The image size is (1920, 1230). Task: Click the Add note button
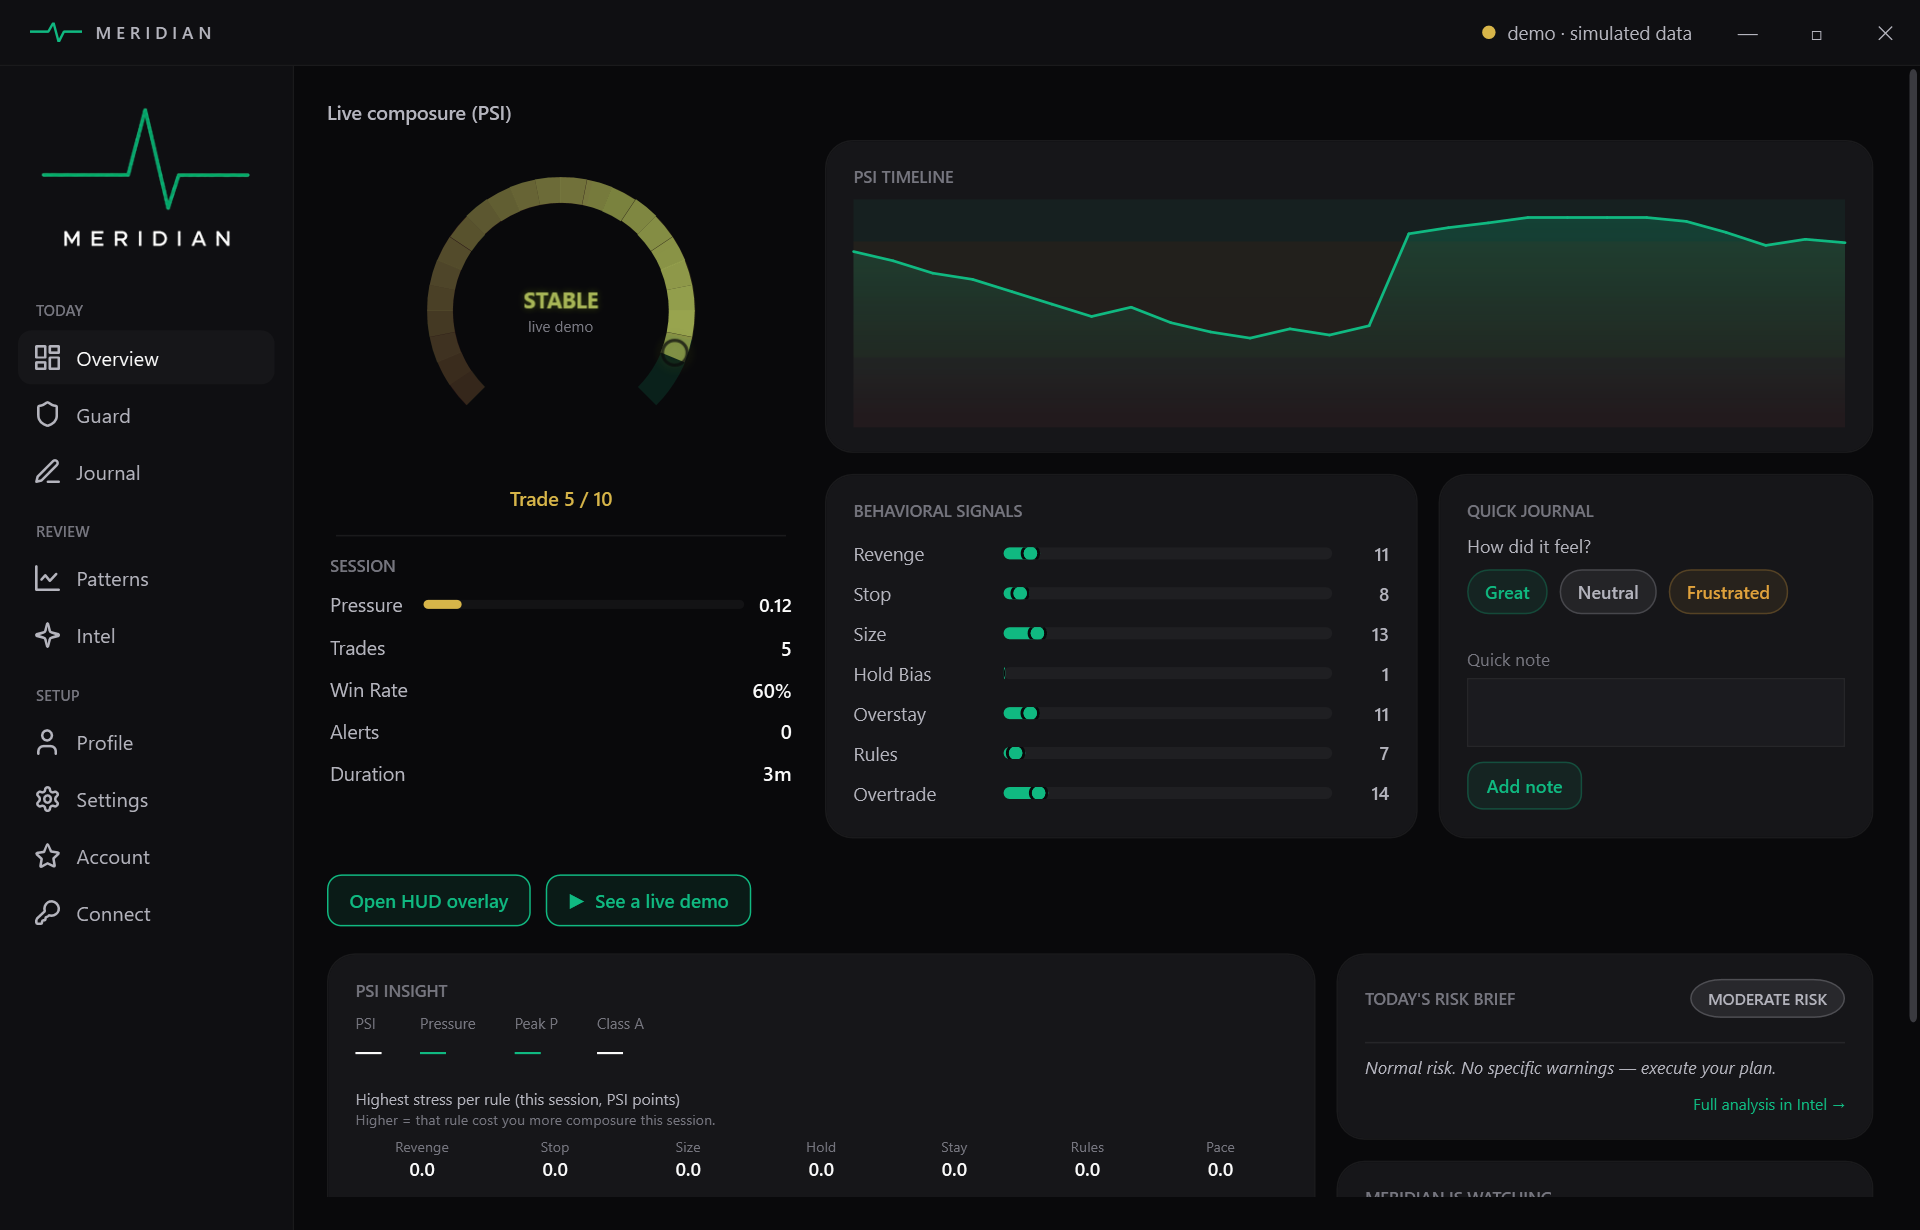pyautogui.click(x=1523, y=786)
